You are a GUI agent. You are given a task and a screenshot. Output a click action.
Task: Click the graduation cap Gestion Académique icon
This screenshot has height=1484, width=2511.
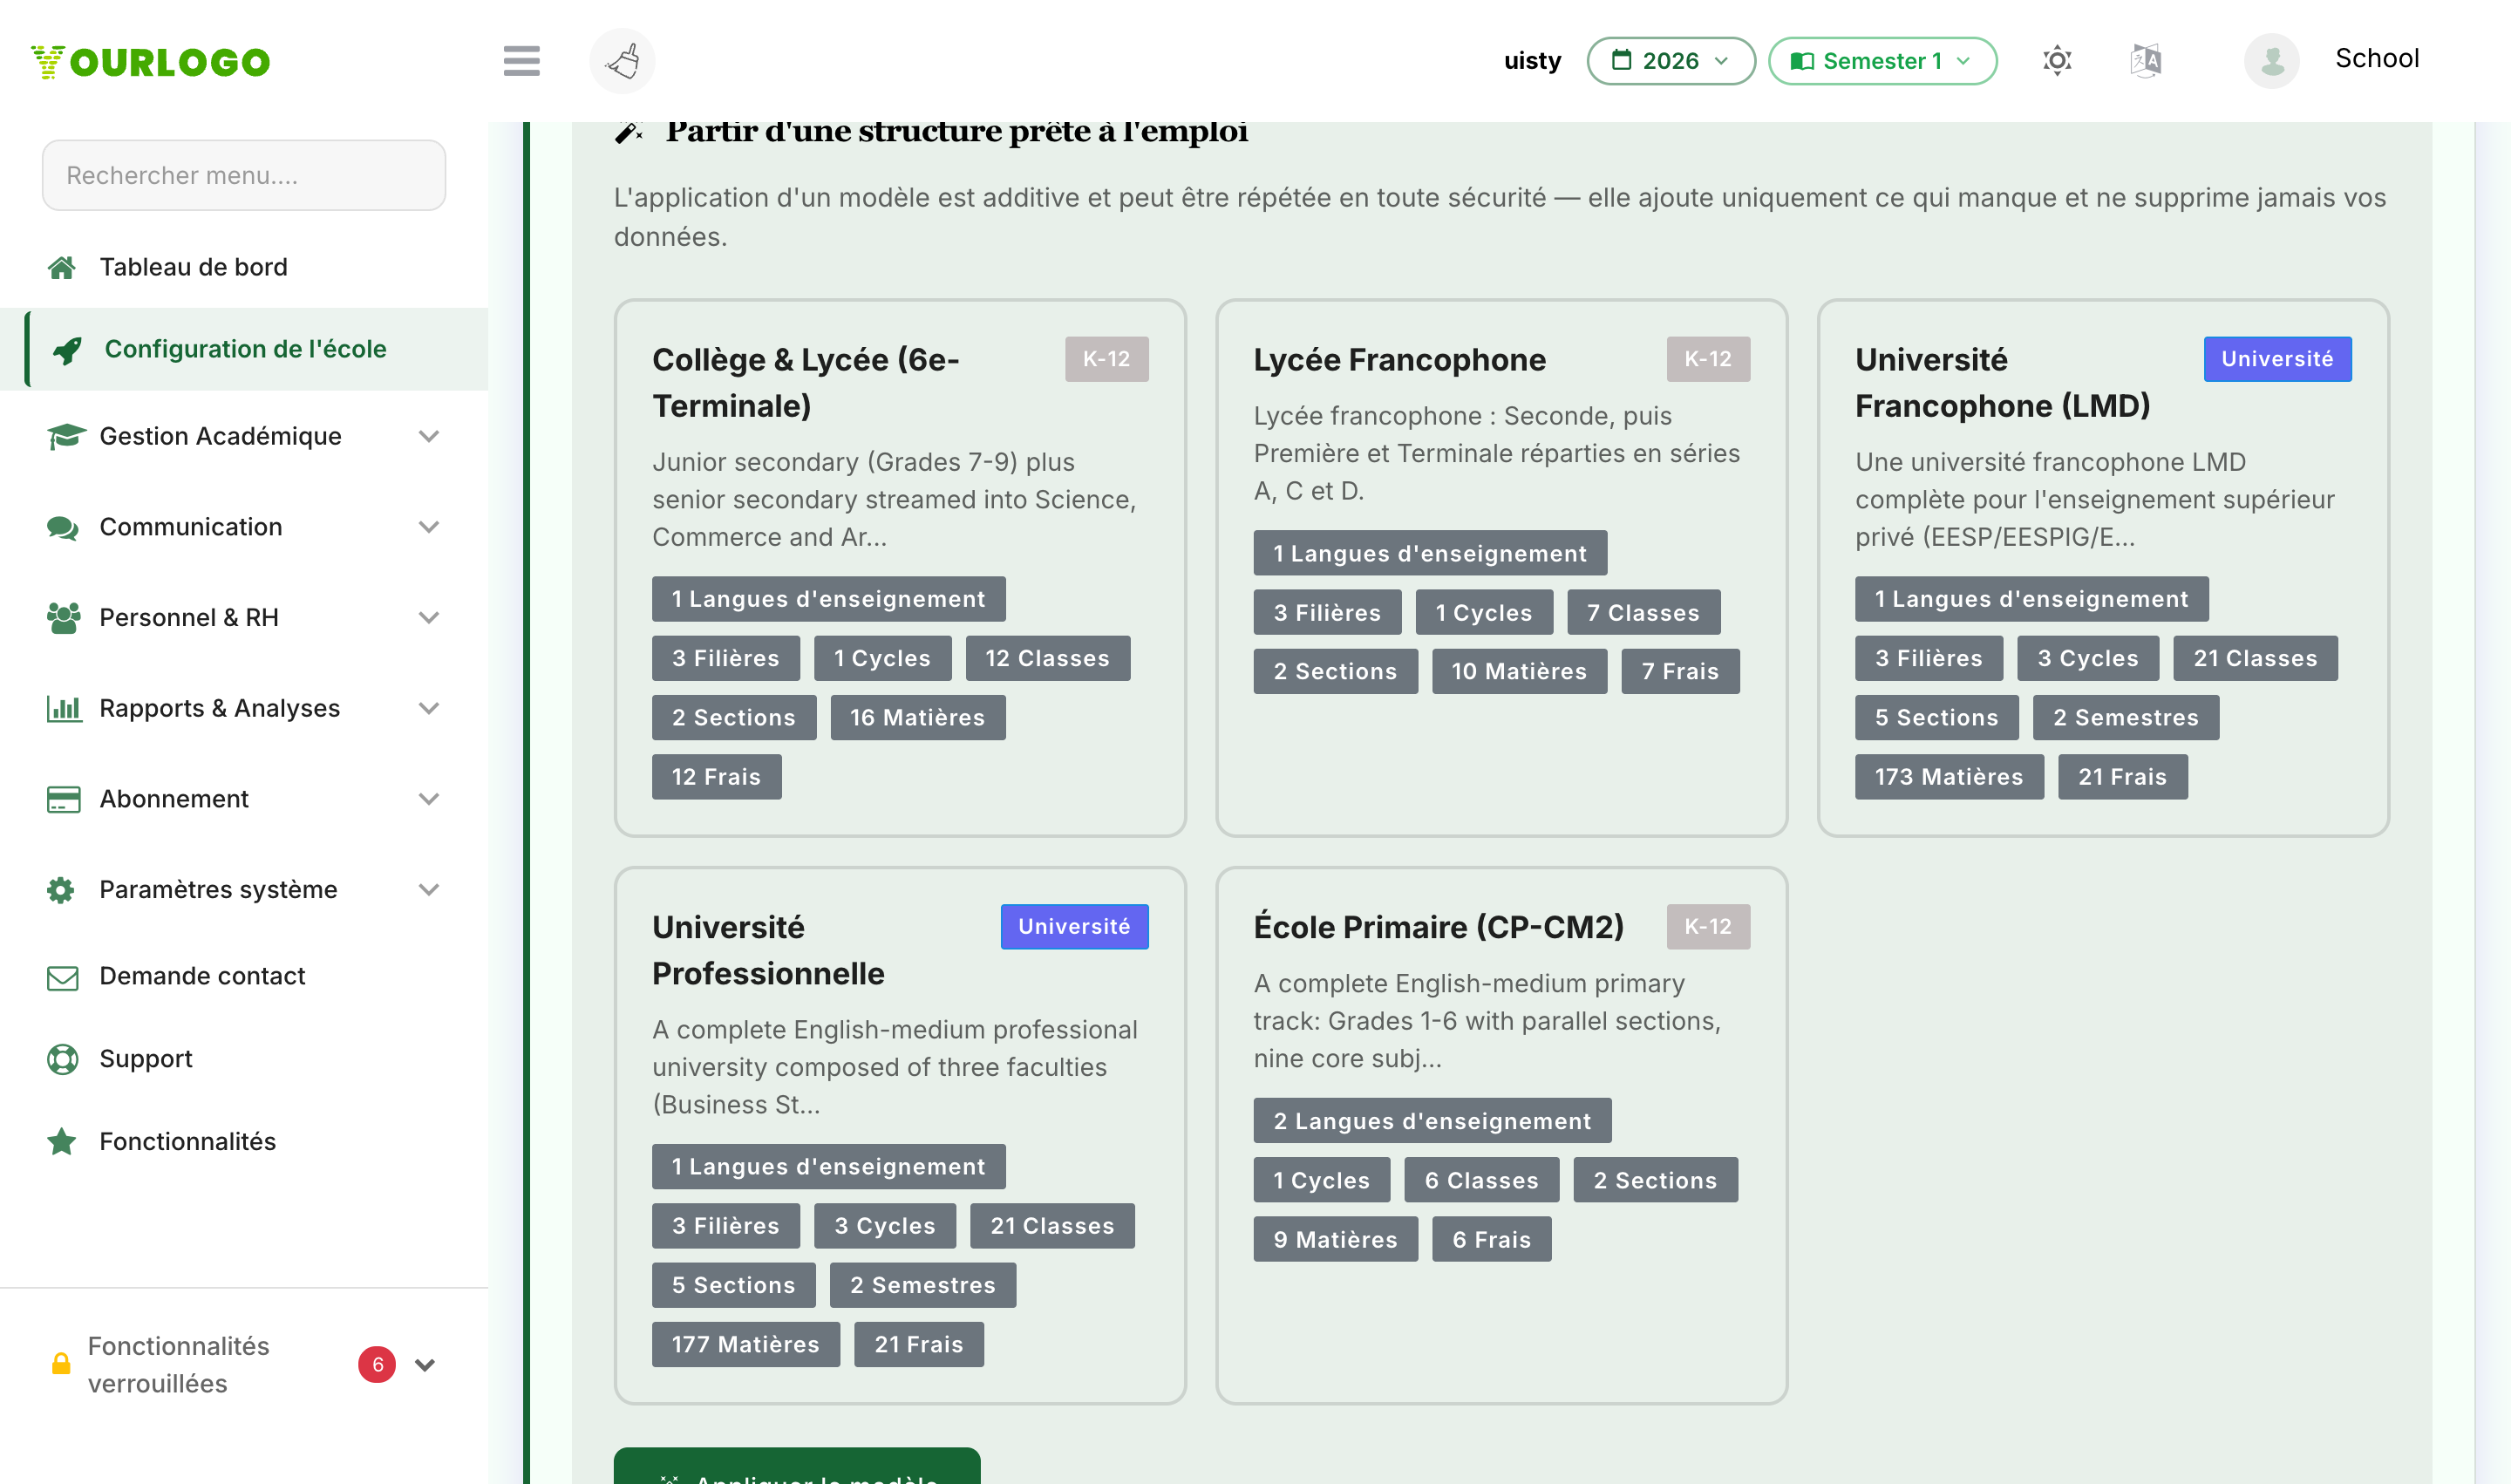coord(65,436)
